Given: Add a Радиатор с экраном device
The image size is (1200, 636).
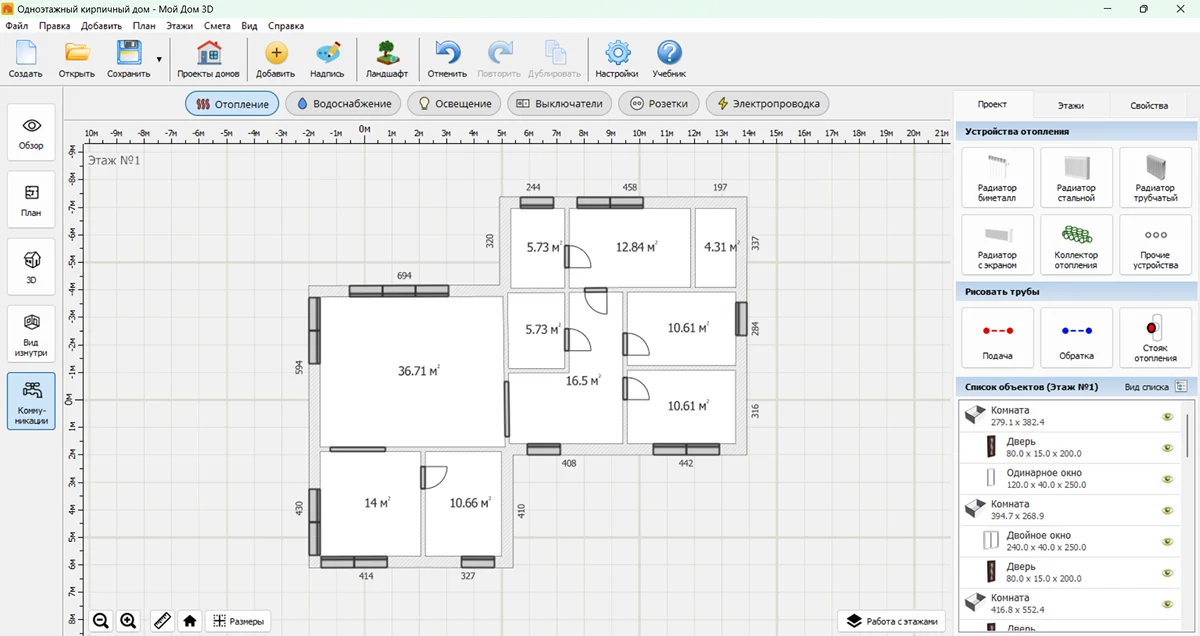Looking at the screenshot, I should pos(997,244).
